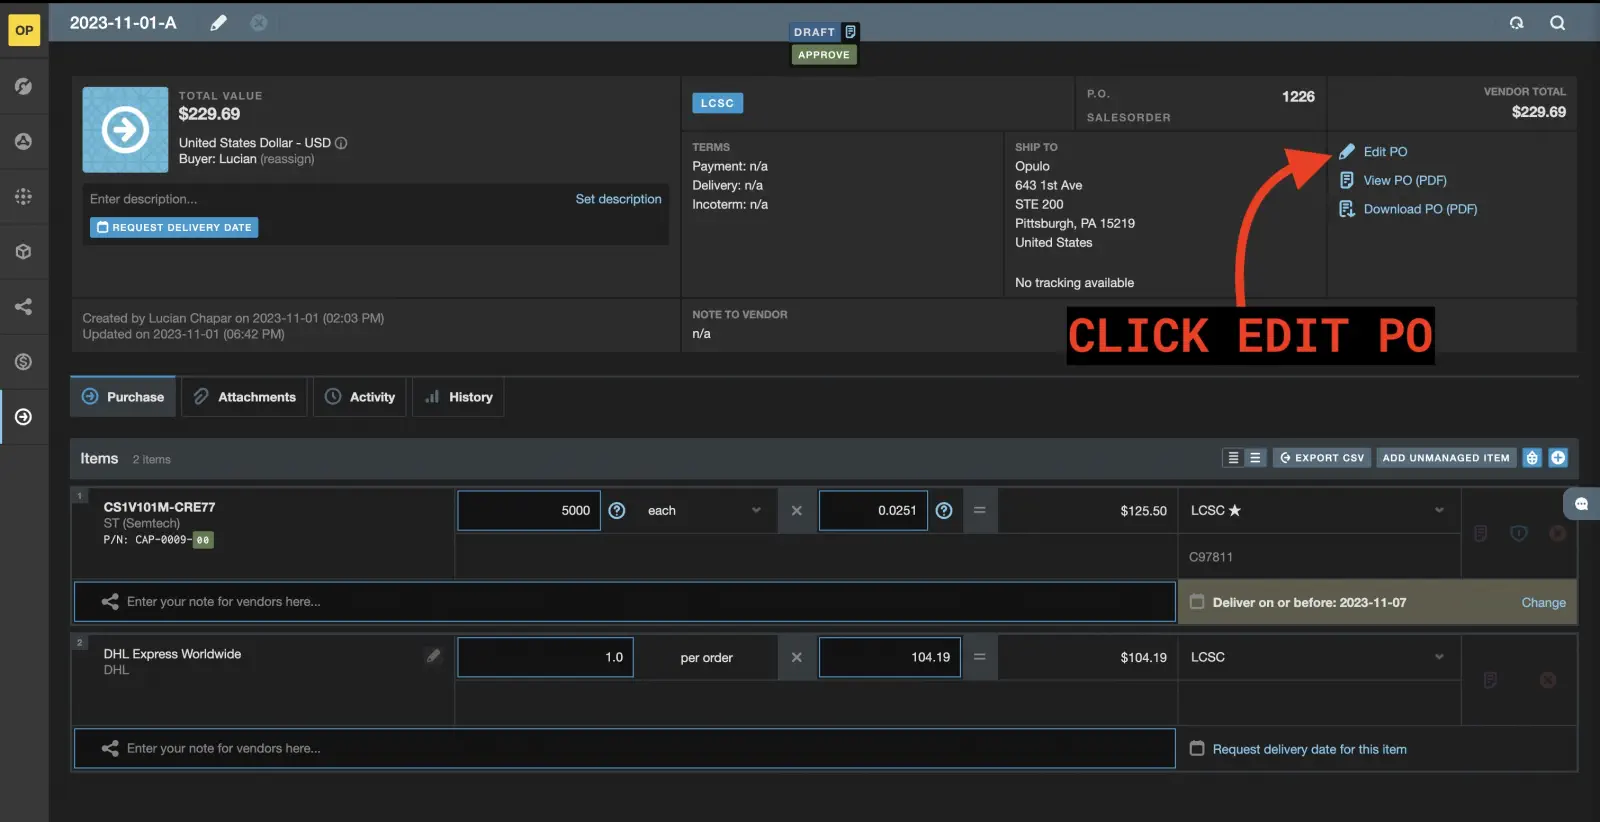1600x822 pixels.
Task: Click Request Delivery Date button
Action: click(x=174, y=228)
